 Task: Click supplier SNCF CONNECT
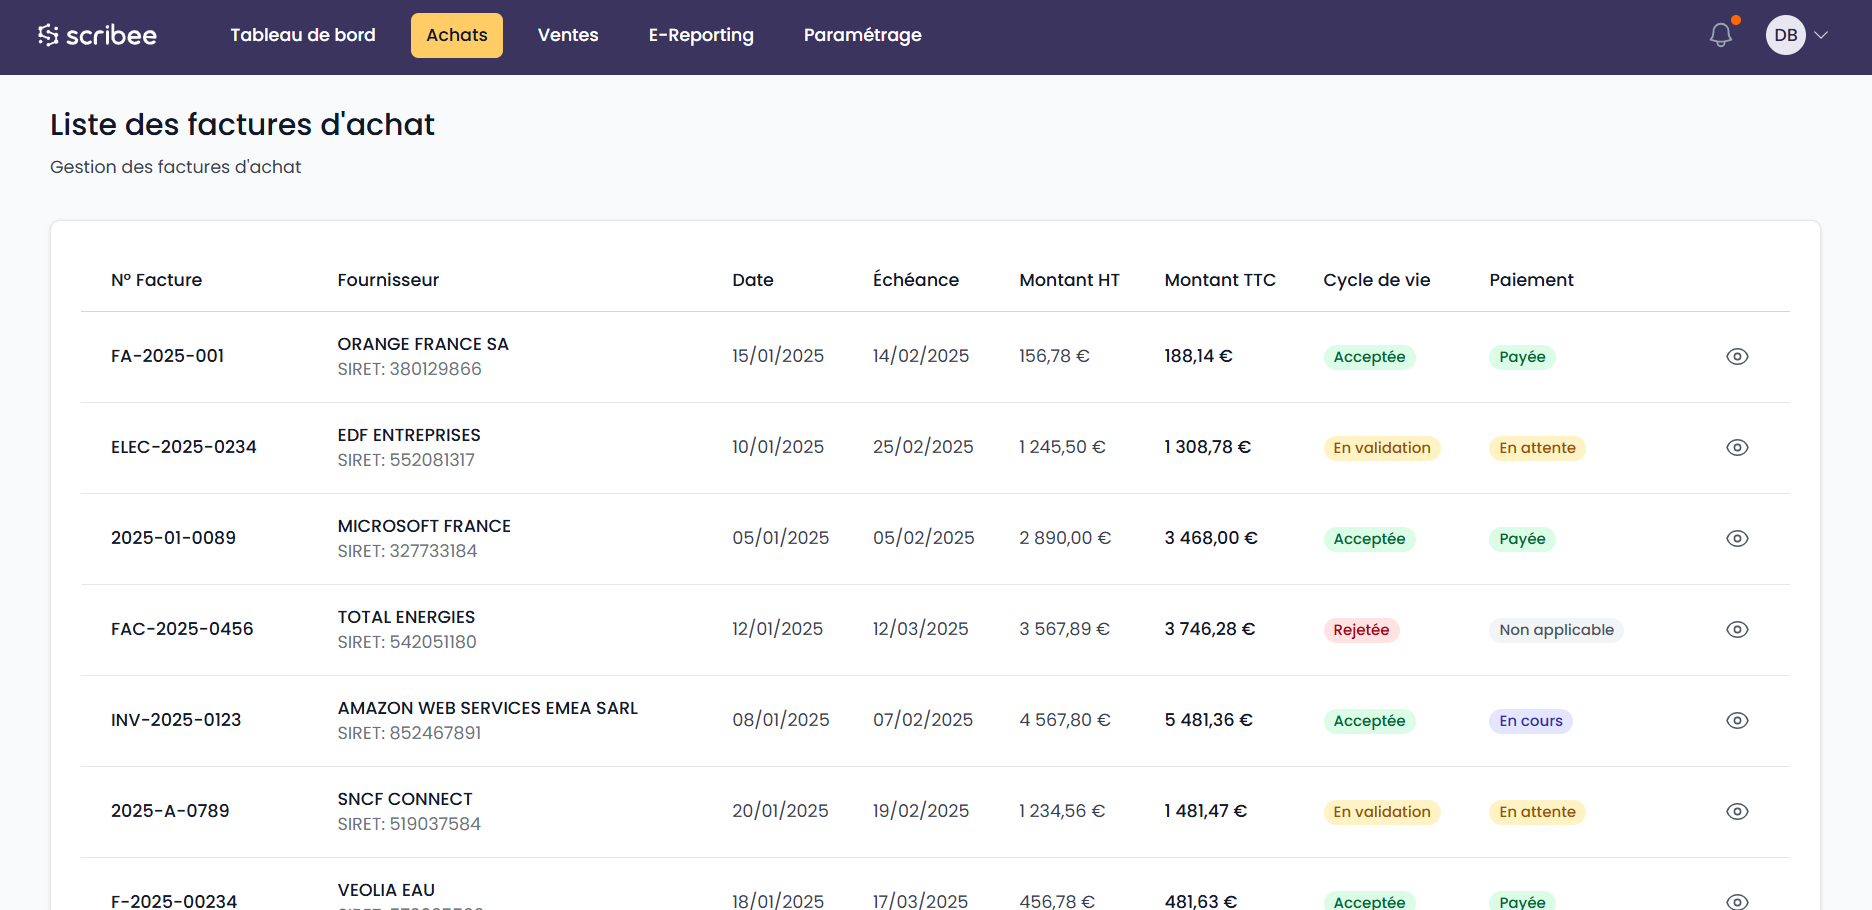[x=405, y=799]
